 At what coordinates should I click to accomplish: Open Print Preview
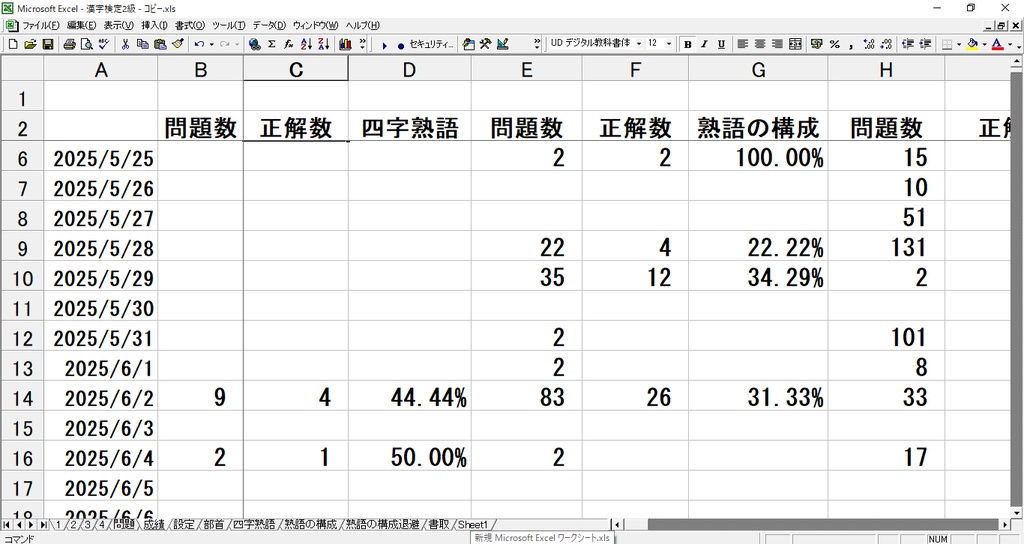click(86, 44)
